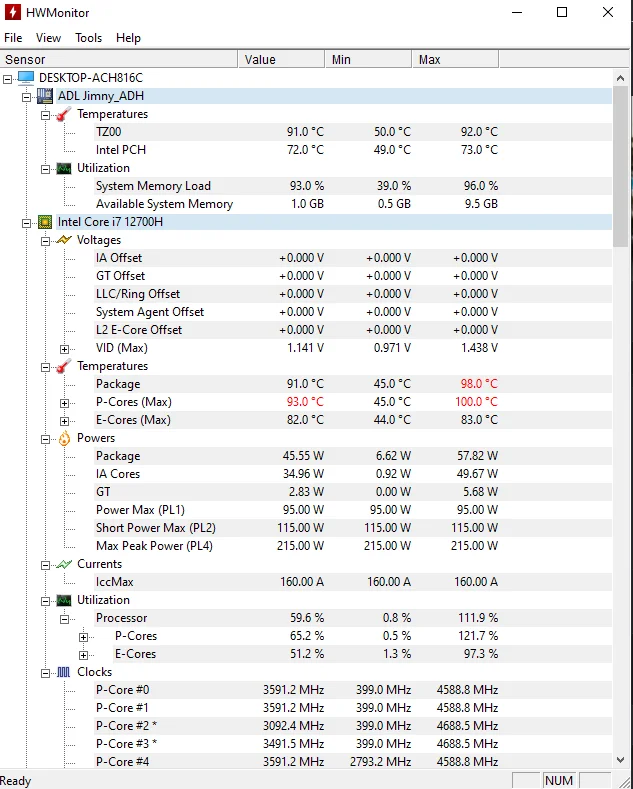Image resolution: width=633 pixels, height=789 pixels.
Task: Click the ADL Jimny_ADH motherboard icon
Action: (45, 96)
